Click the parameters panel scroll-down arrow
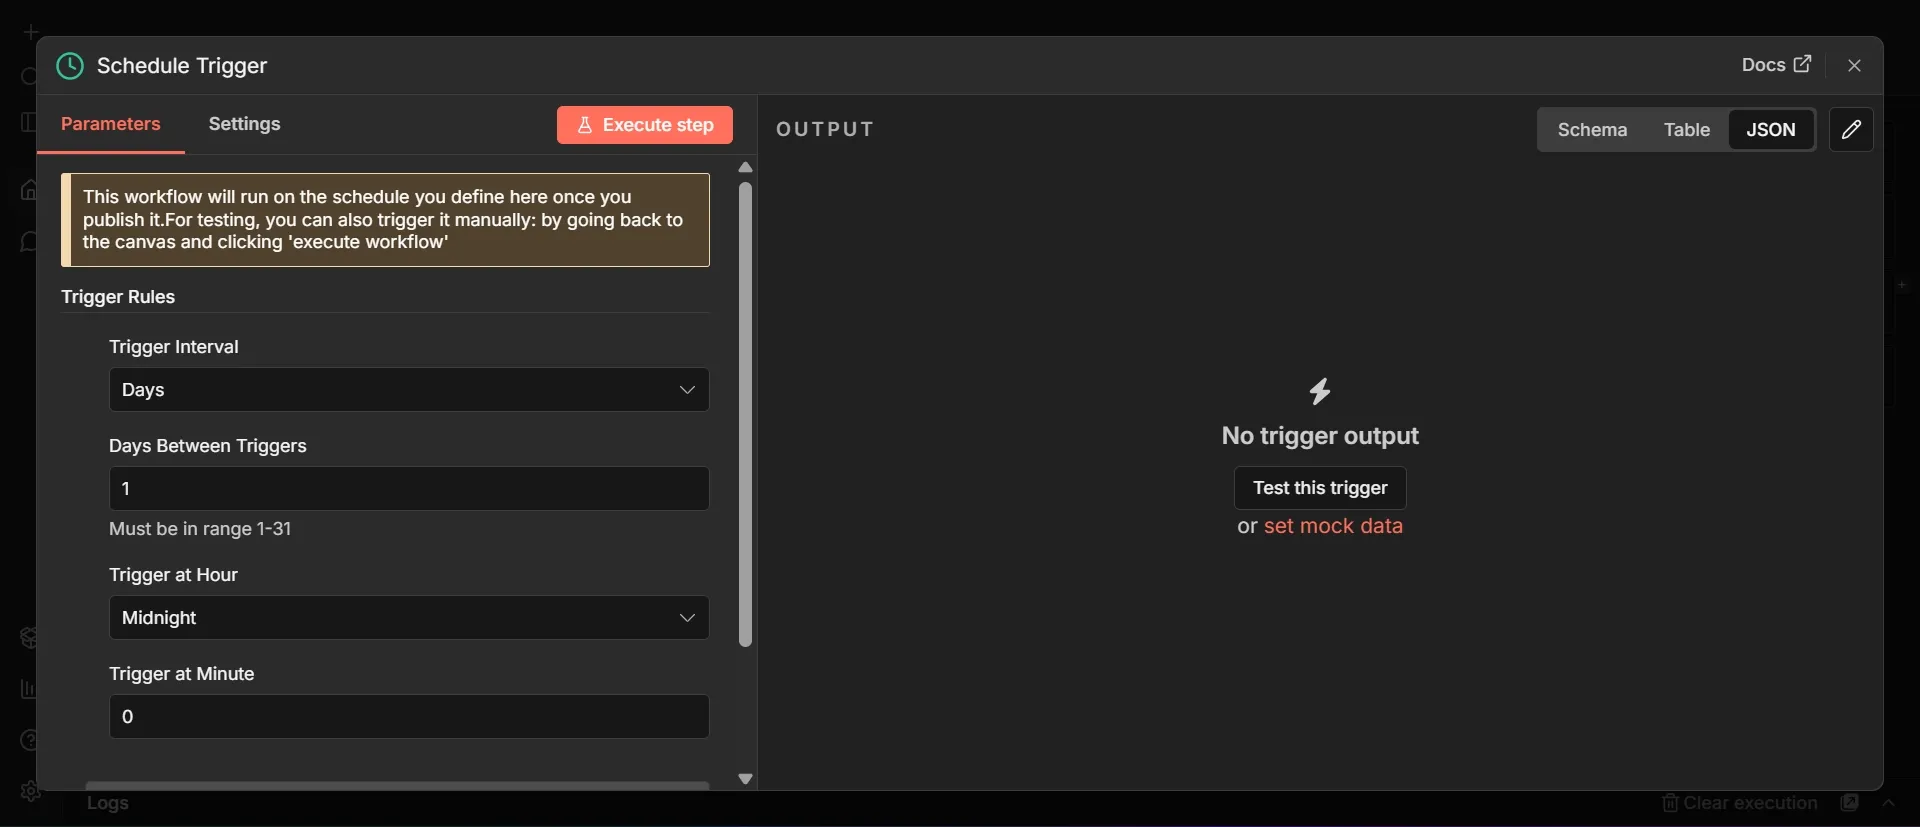The width and height of the screenshot is (1920, 827). click(x=745, y=779)
